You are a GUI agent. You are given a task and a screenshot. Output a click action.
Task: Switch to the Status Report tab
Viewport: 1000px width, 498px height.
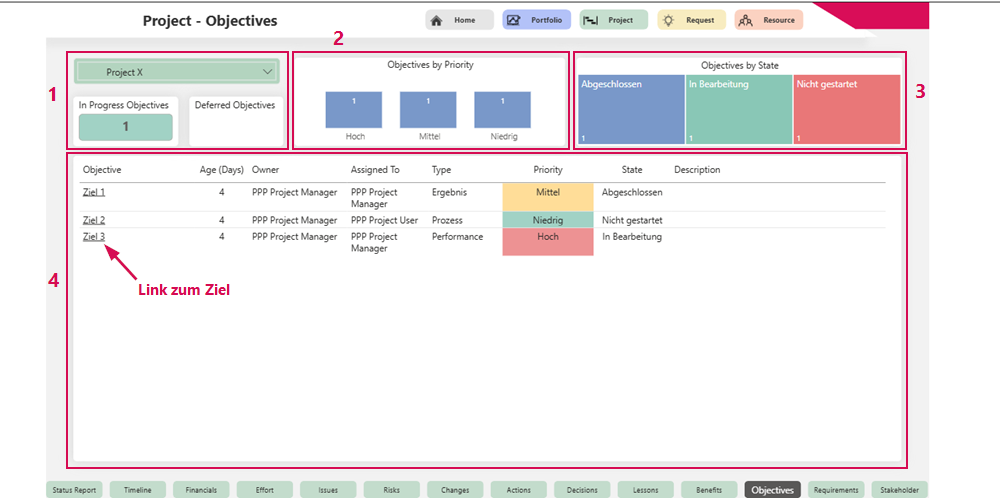tap(75, 490)
